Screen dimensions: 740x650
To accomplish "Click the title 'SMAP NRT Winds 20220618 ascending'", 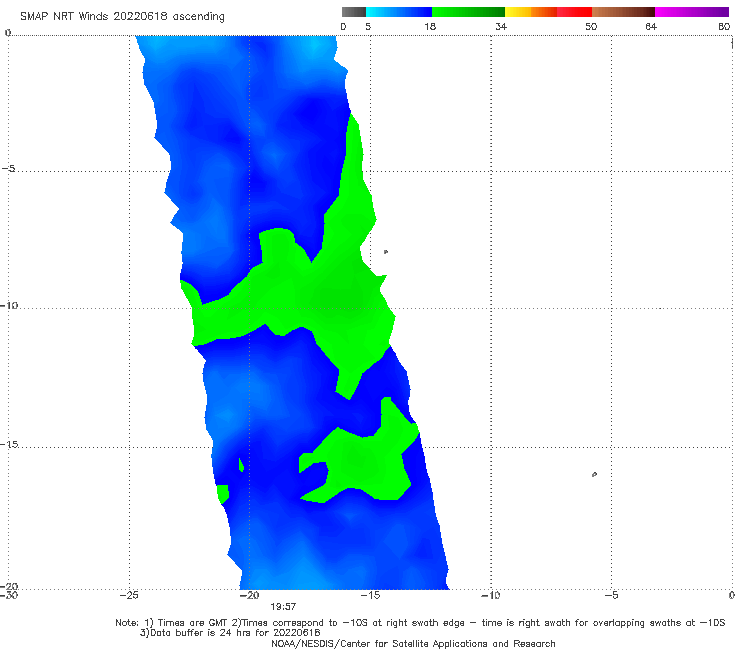I will pos(122,16).
